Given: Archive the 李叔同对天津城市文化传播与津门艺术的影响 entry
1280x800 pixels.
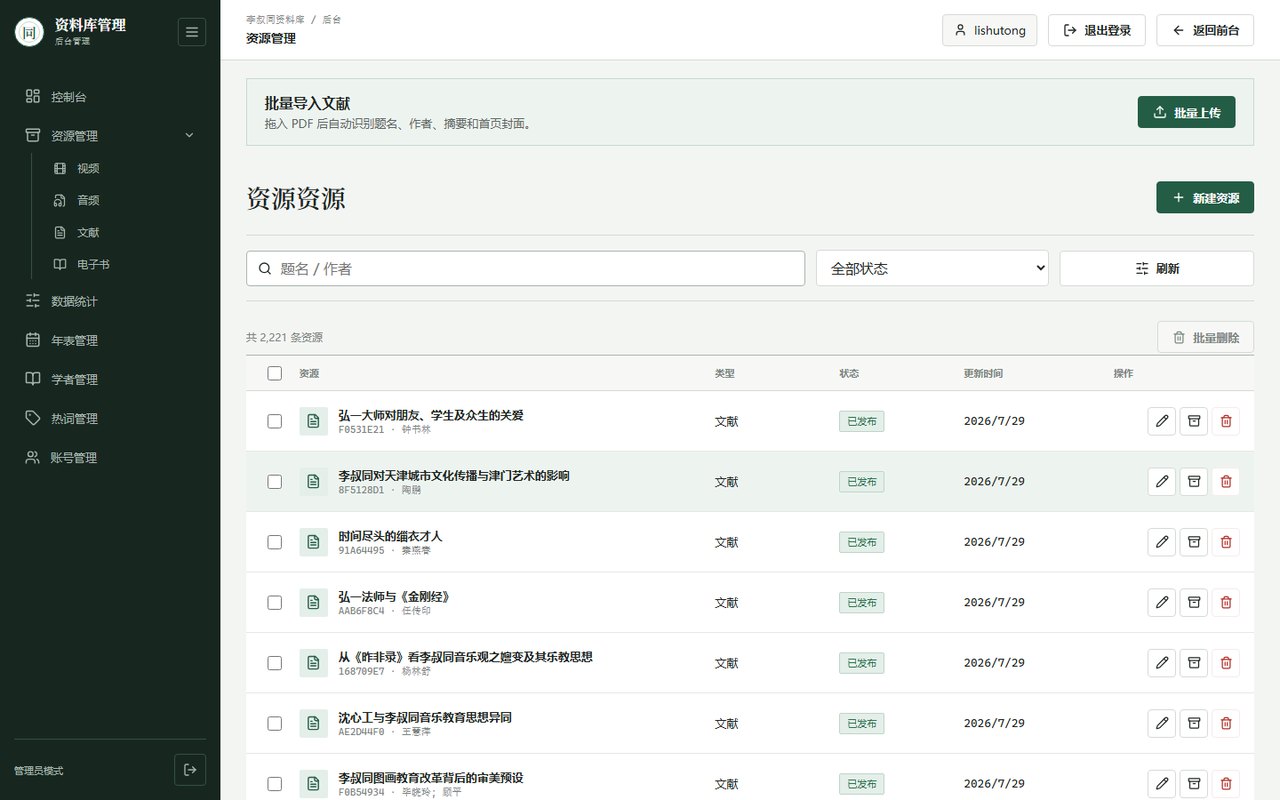Looking at the screenshot, I should [x=1194, y=482].
